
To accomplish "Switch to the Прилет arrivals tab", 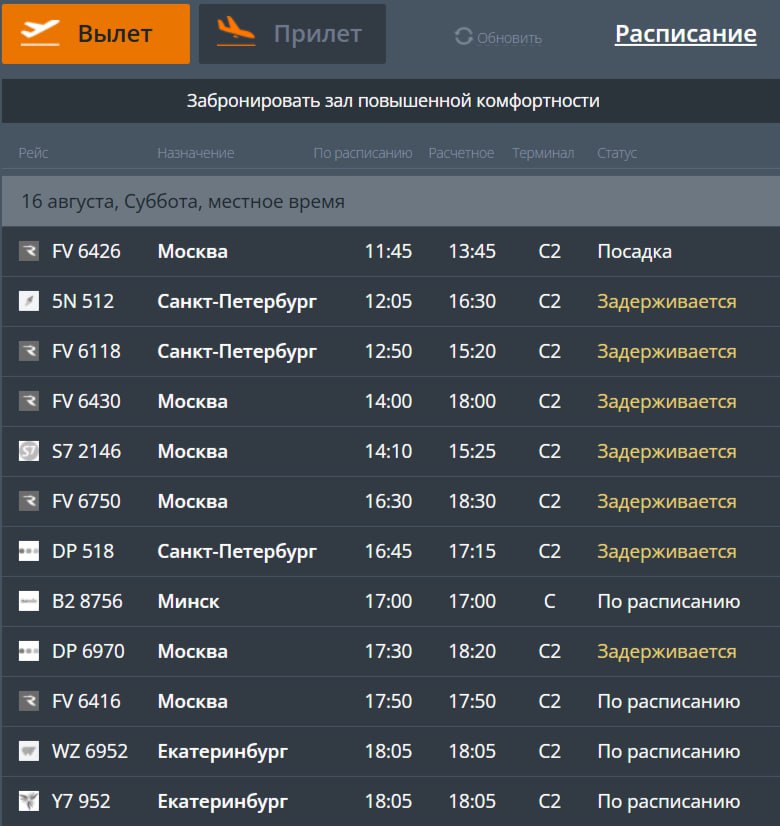I will [292, 34].
